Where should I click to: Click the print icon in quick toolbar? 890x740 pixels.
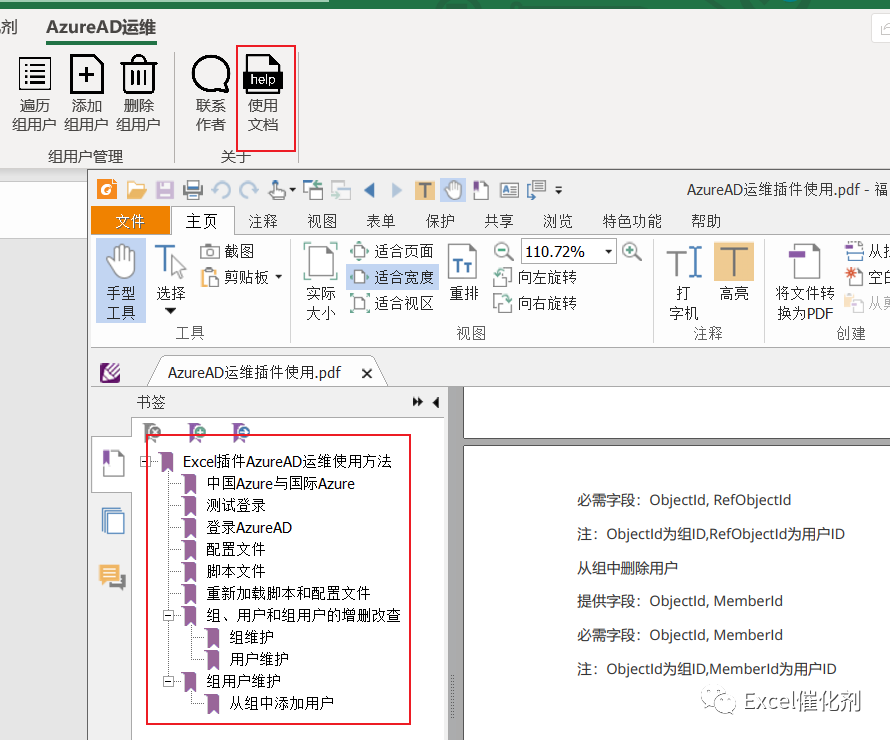[x=193, y=190]
